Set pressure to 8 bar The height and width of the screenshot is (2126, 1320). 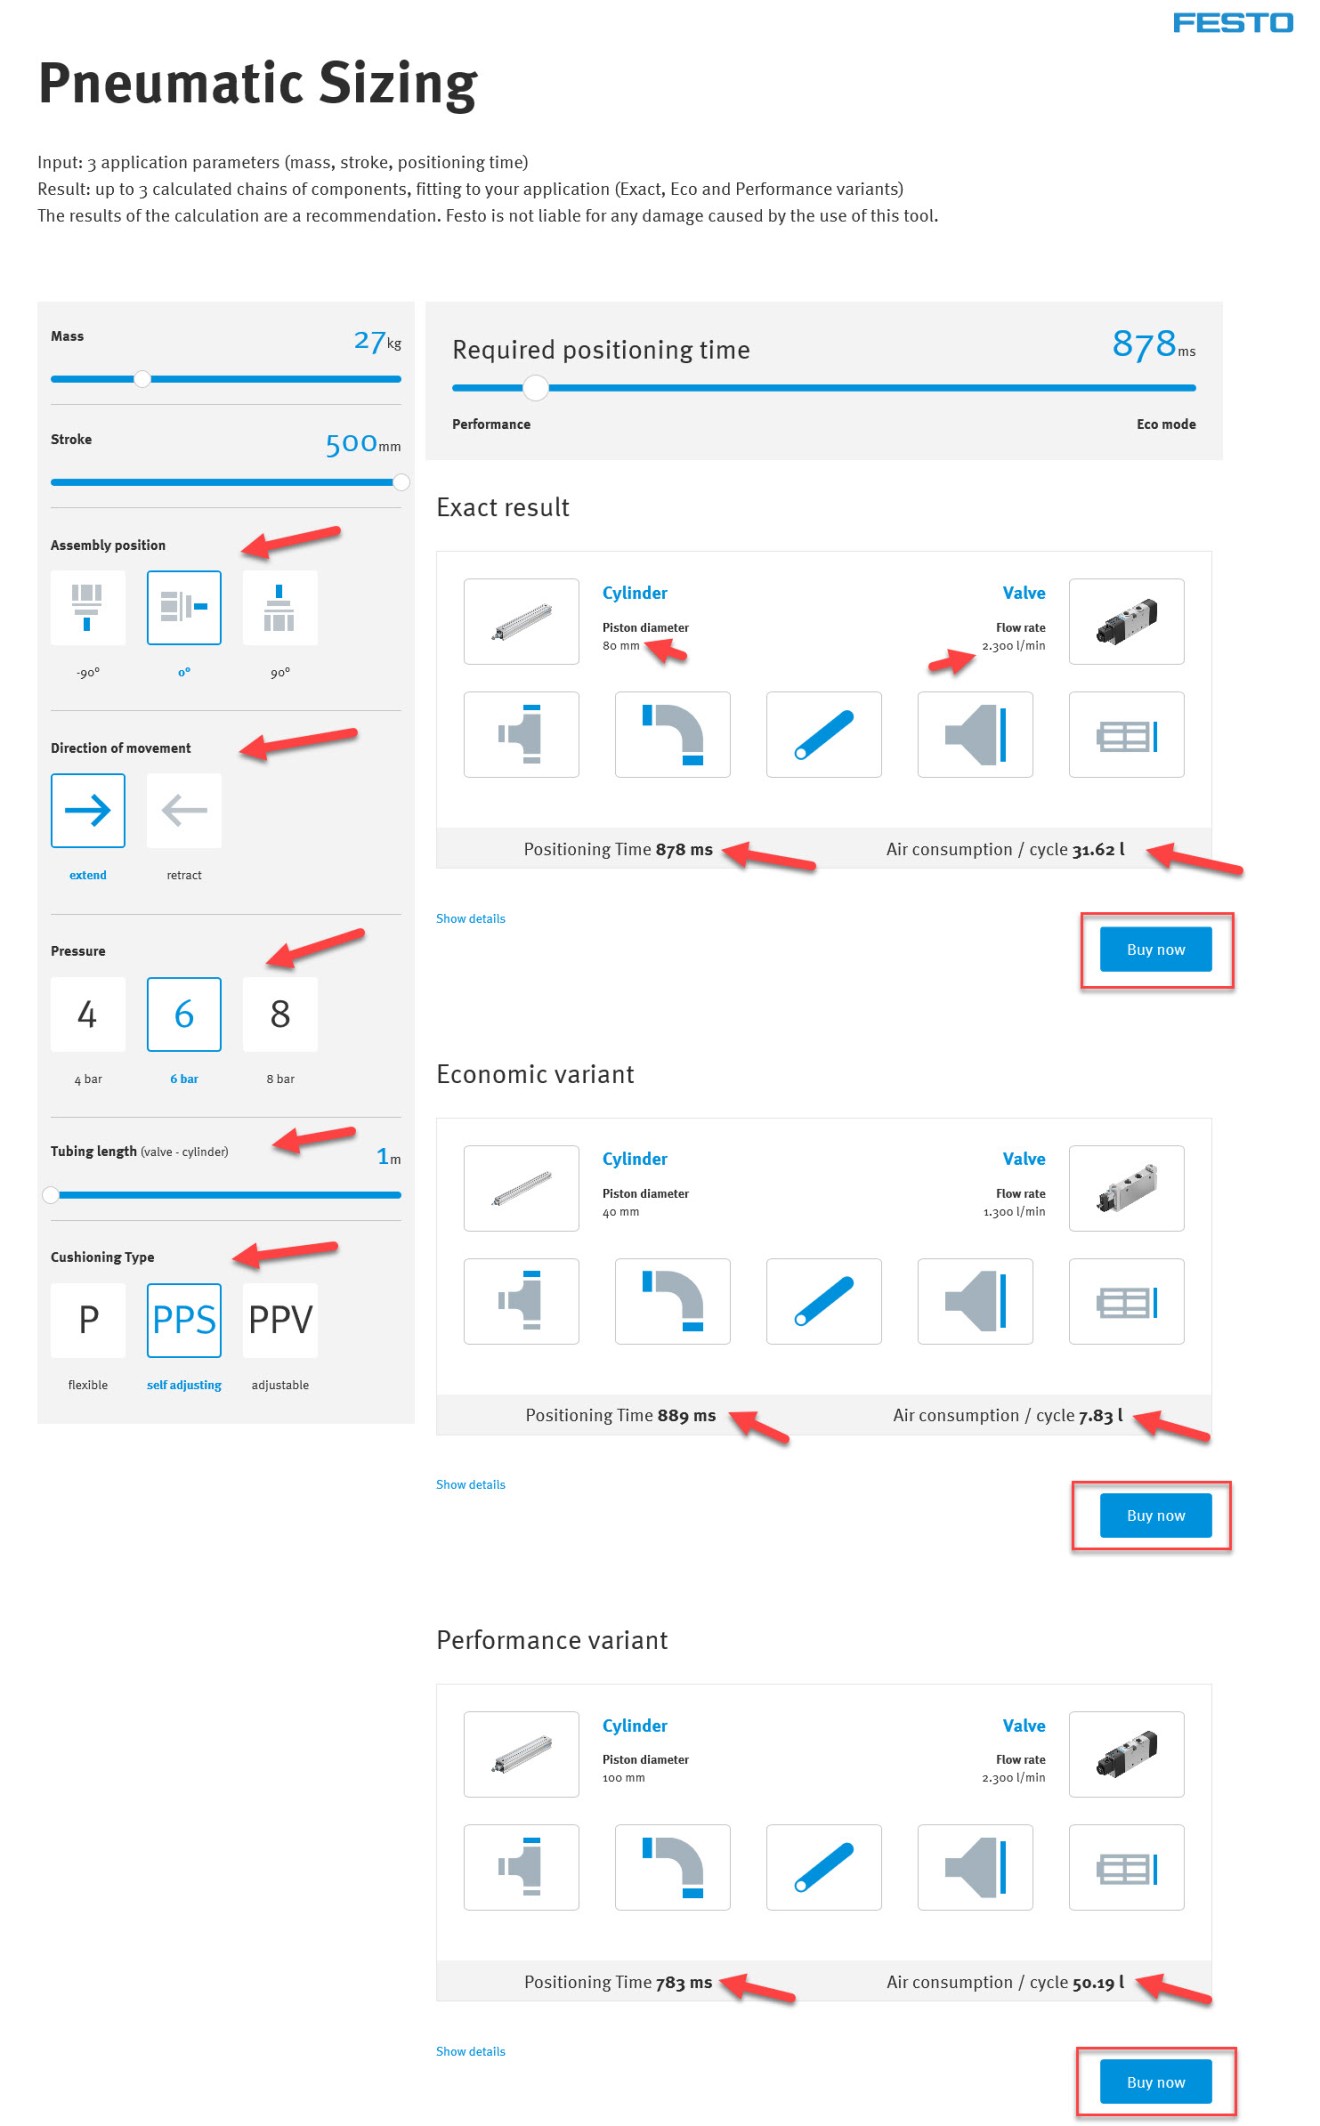coord(280,1014)
